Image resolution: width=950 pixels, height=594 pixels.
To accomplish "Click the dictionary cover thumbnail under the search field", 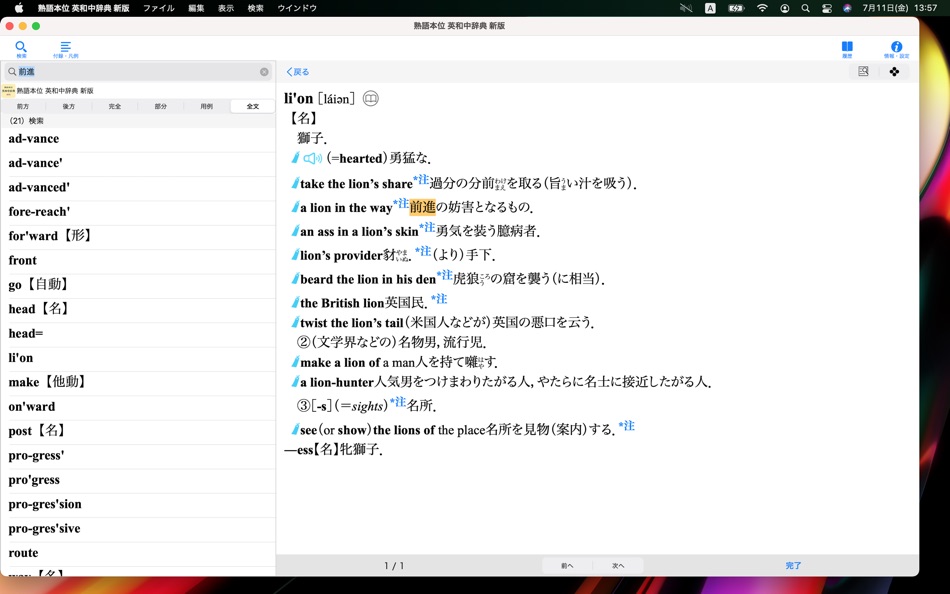I will [8, 91].
